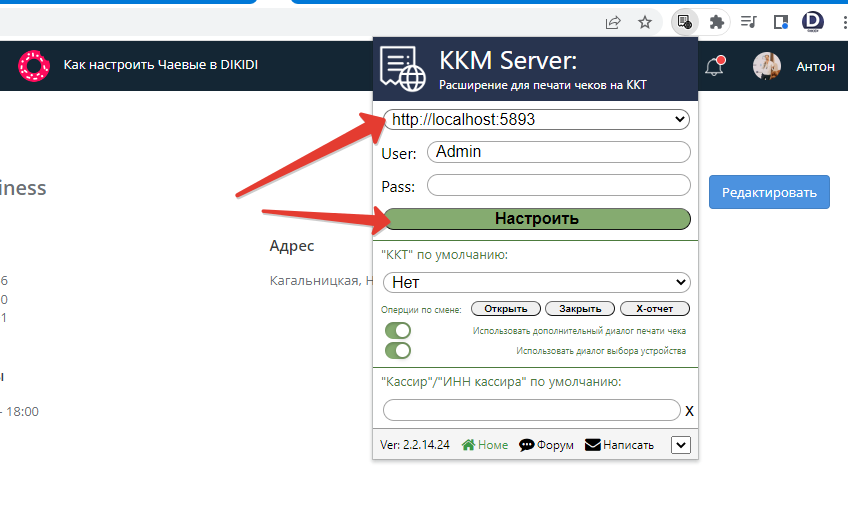The height and width of the screenshot is (518, 848).
Task: Click Антон's profile photo
Action: tap(766, 66)
